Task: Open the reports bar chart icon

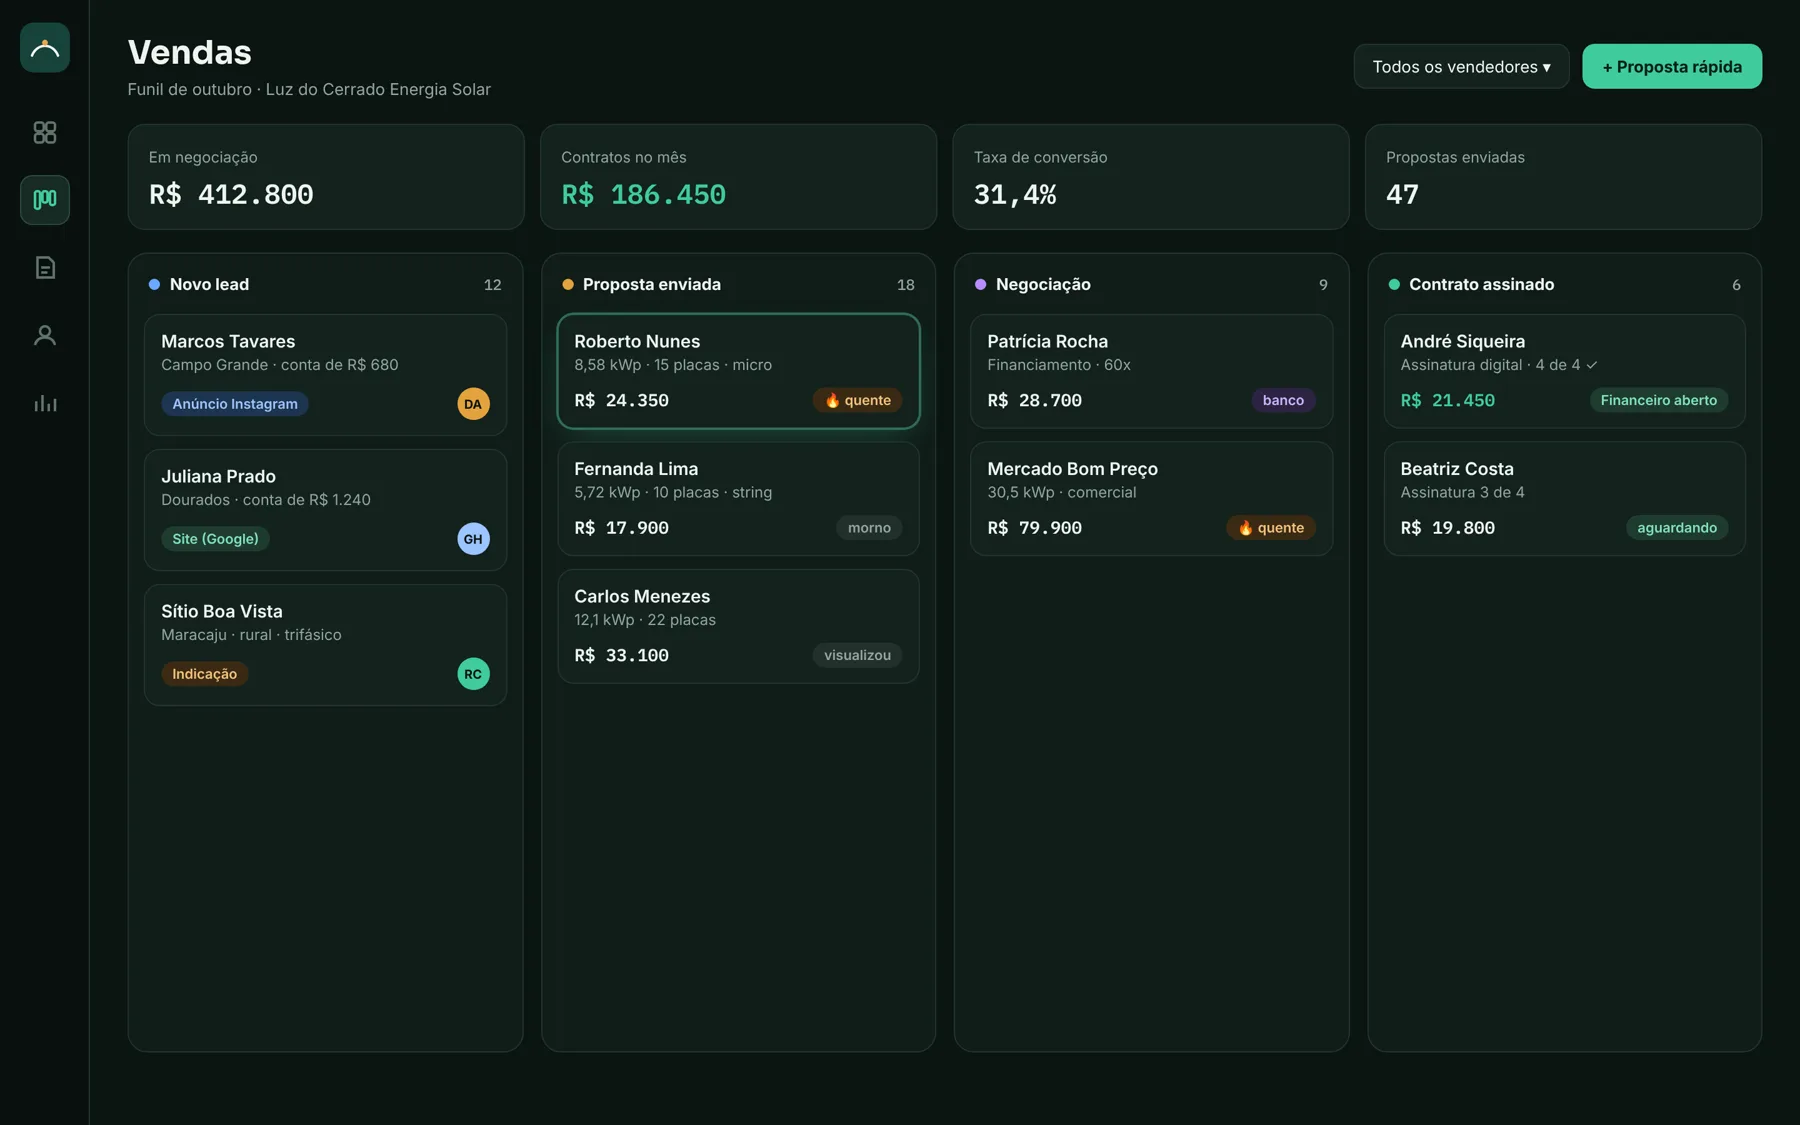Action: tap(45, 403)
